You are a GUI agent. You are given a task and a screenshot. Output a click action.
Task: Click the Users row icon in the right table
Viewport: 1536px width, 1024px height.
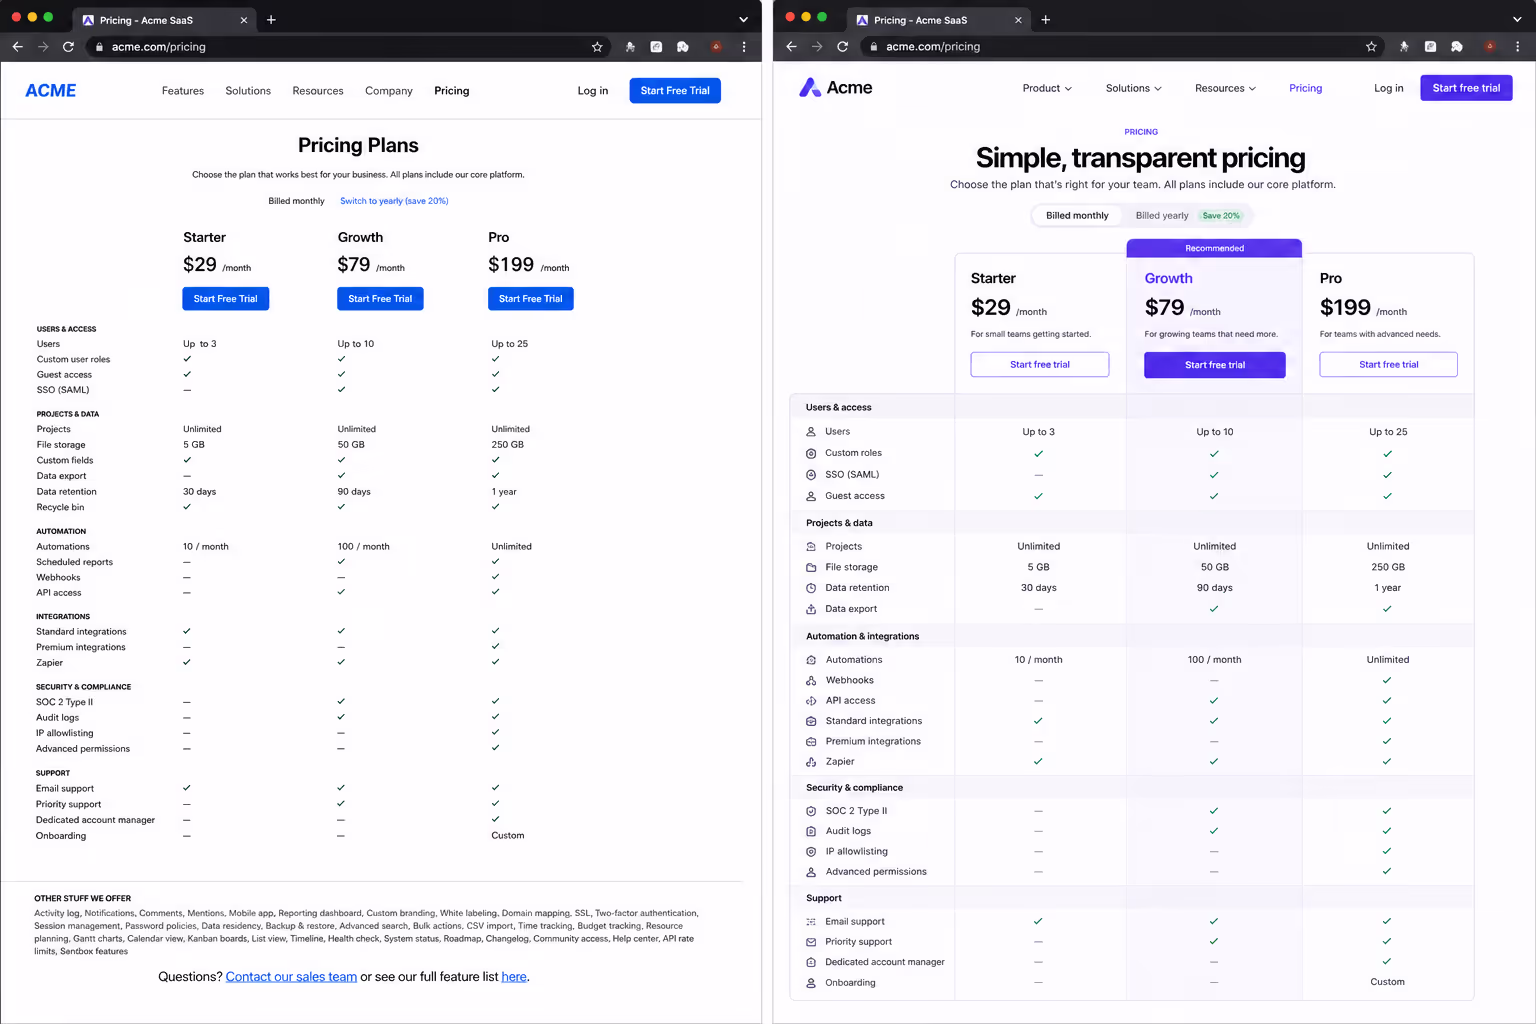click(811, 432)
